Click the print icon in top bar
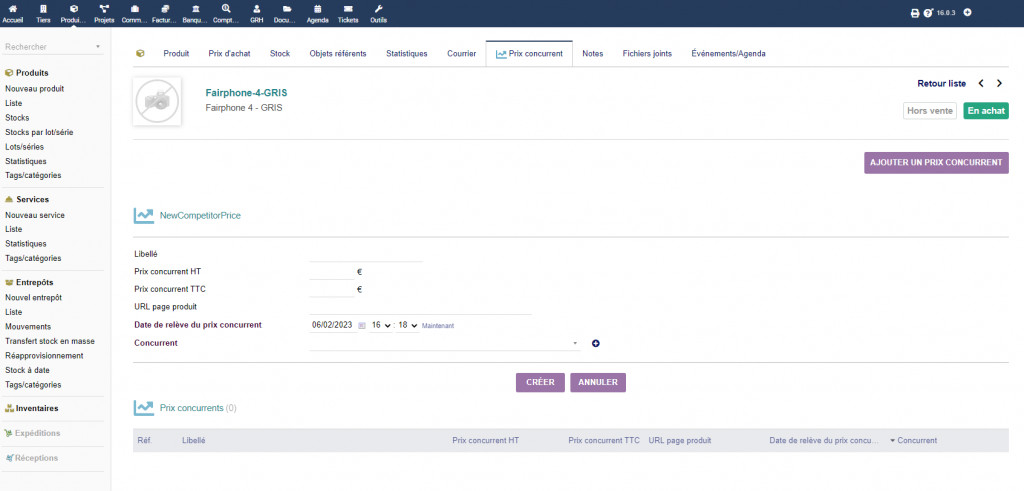The height and width of the screenshot is (491, 1024). coord(915,12)
